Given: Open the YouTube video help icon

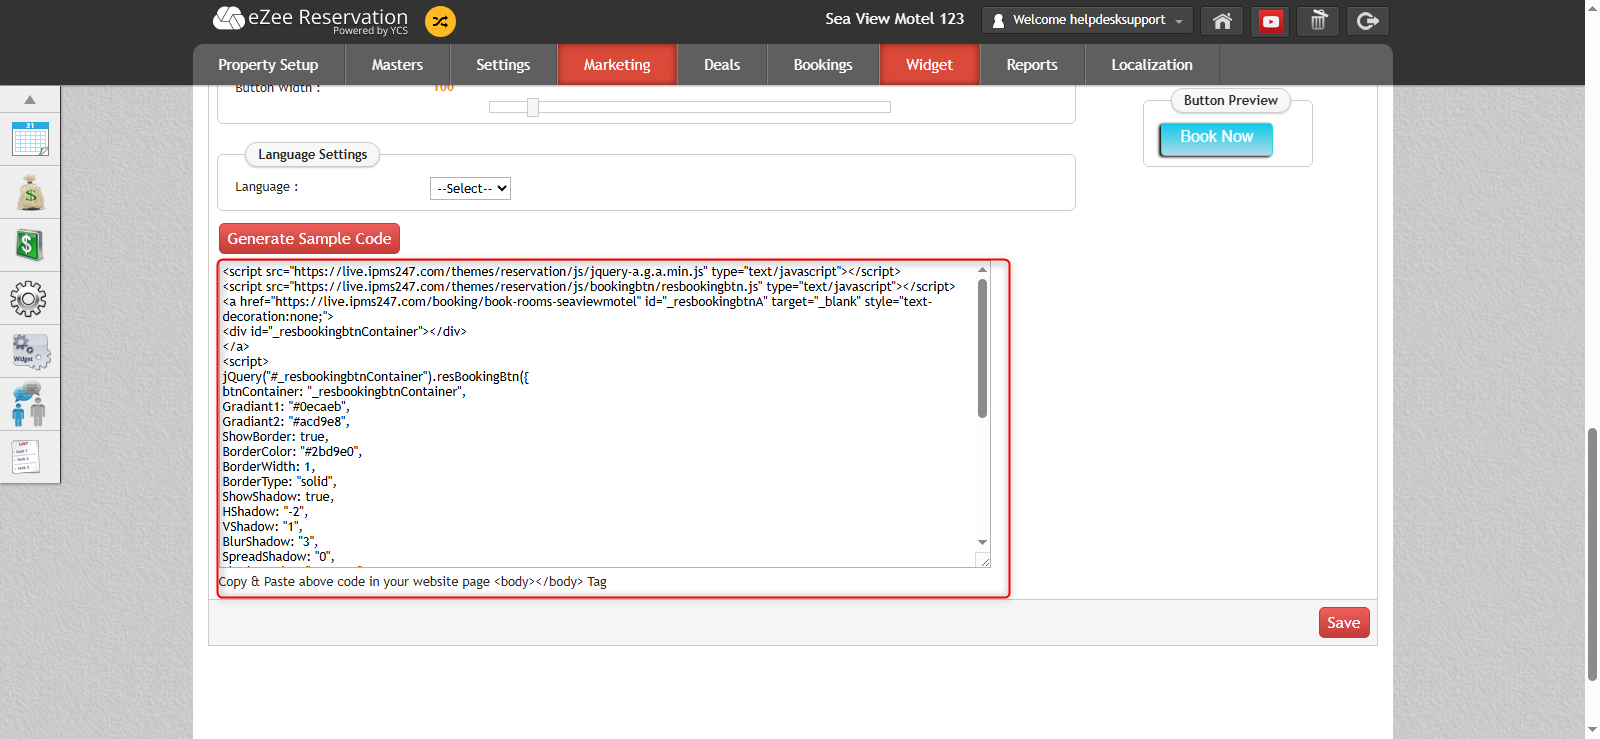Looking at the screenshot, I should pos(1270,21).
